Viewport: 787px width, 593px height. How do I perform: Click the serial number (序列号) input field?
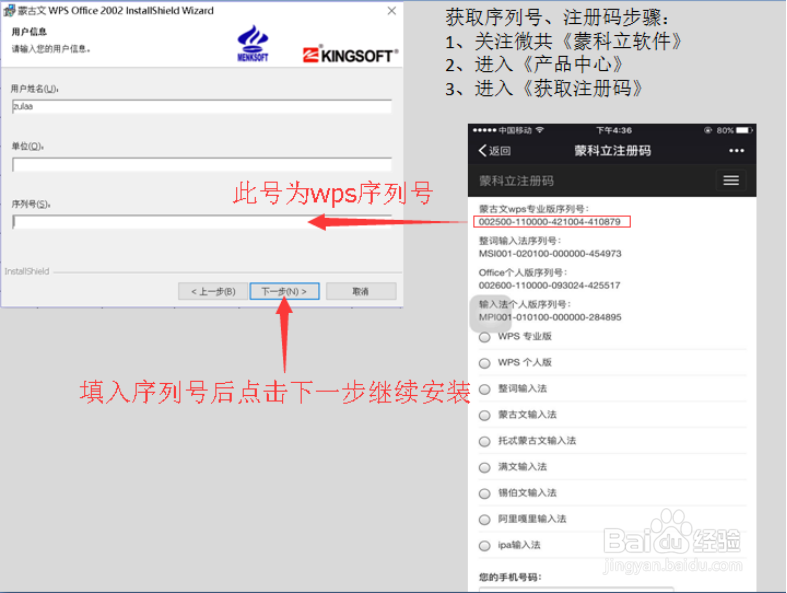click(202, 222)
